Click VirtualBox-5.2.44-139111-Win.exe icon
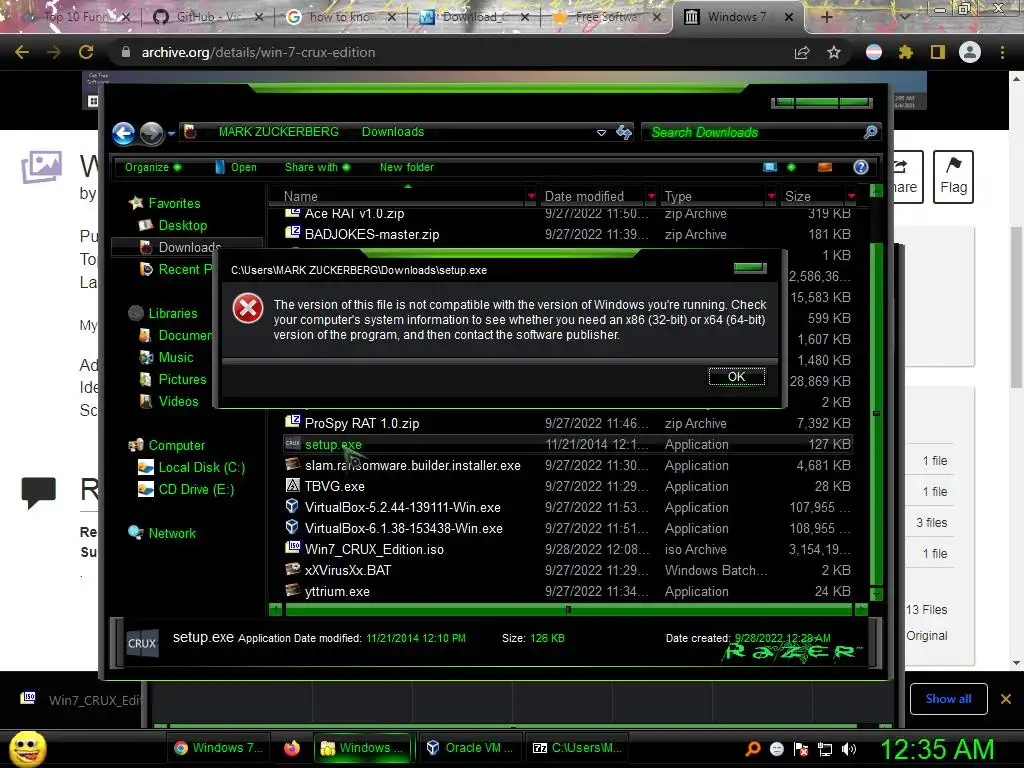The width and height of the screenshot is (1024, 768). click(x=293, y=507)
